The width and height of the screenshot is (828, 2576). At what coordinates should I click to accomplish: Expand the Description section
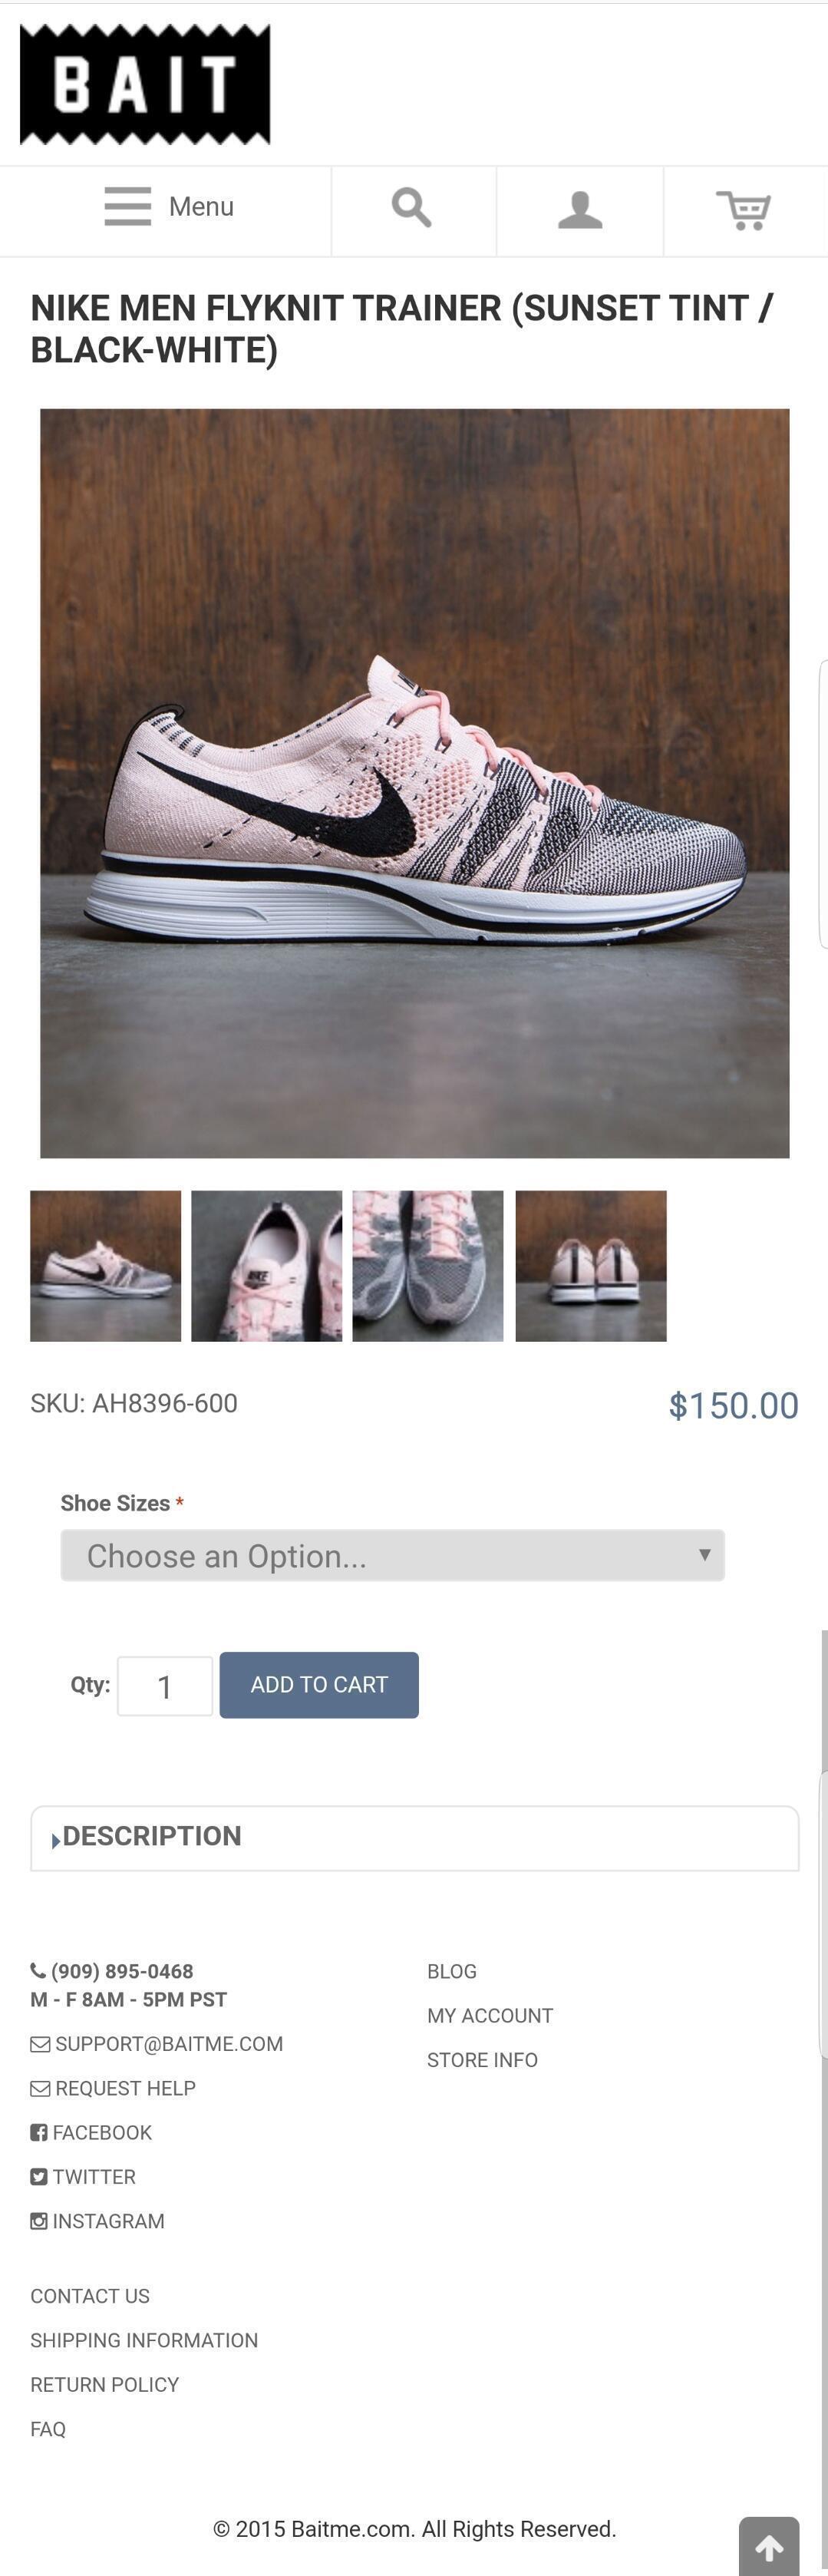[x=414, y=1837]
